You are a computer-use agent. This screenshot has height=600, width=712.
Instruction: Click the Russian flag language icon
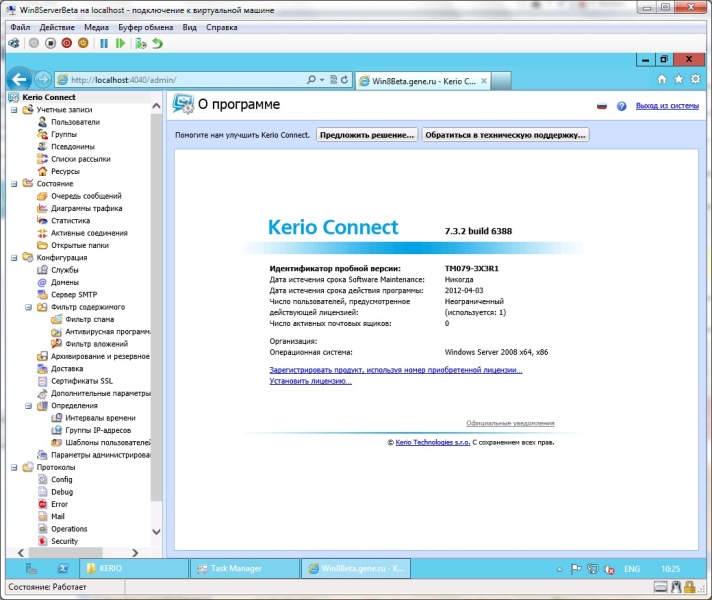pos(602,105)
